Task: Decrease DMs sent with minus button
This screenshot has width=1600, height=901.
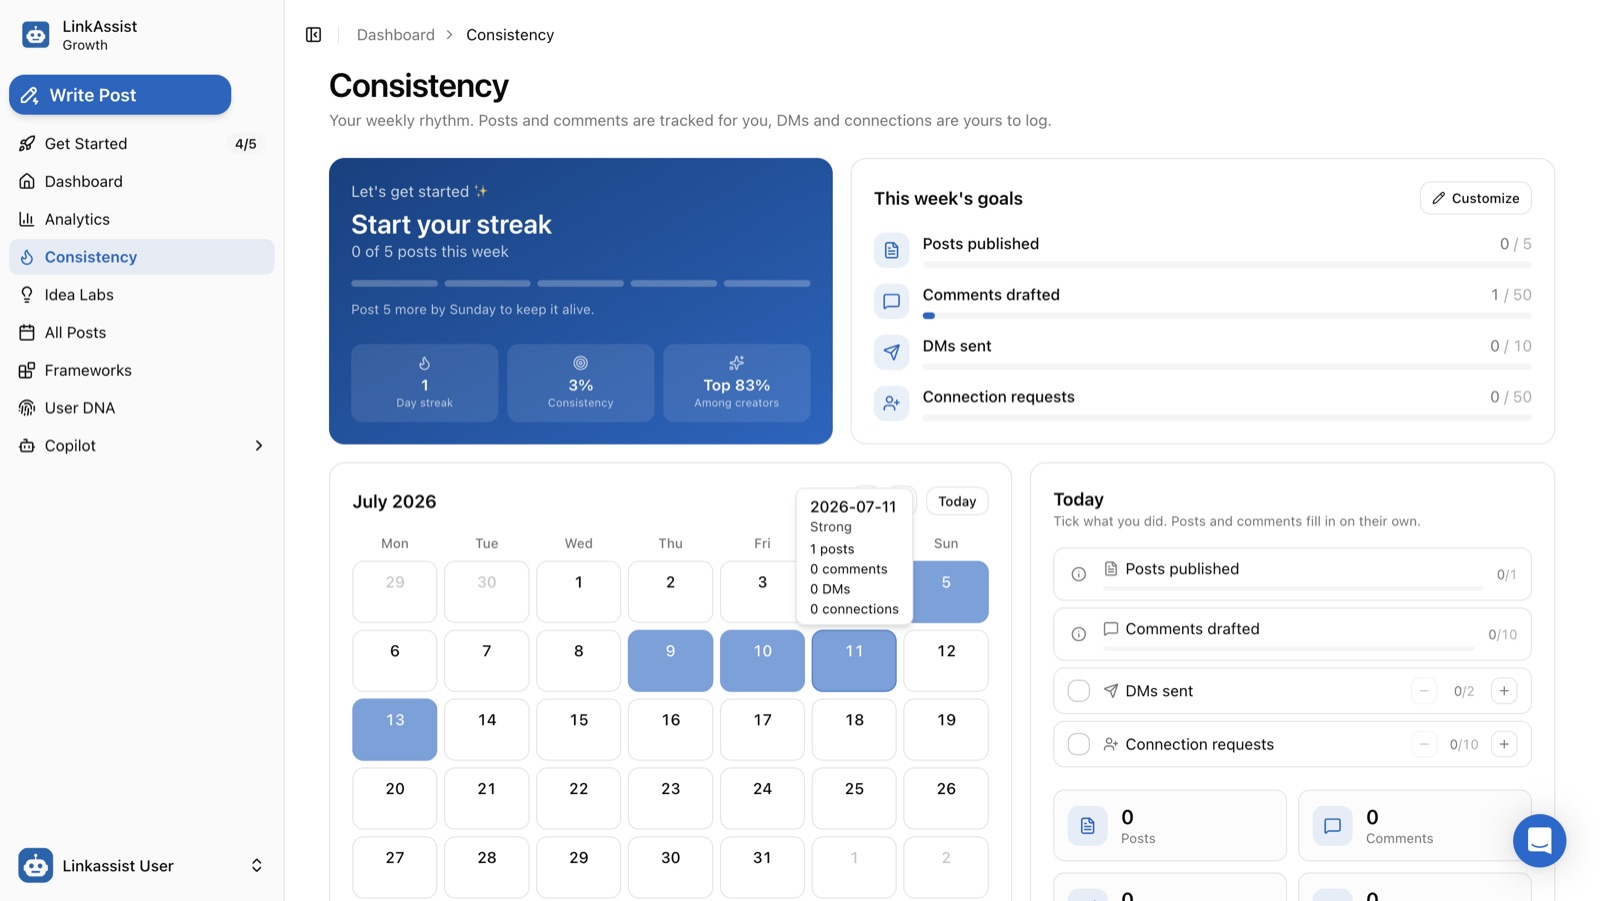Action: click(x=1424, y=691)
